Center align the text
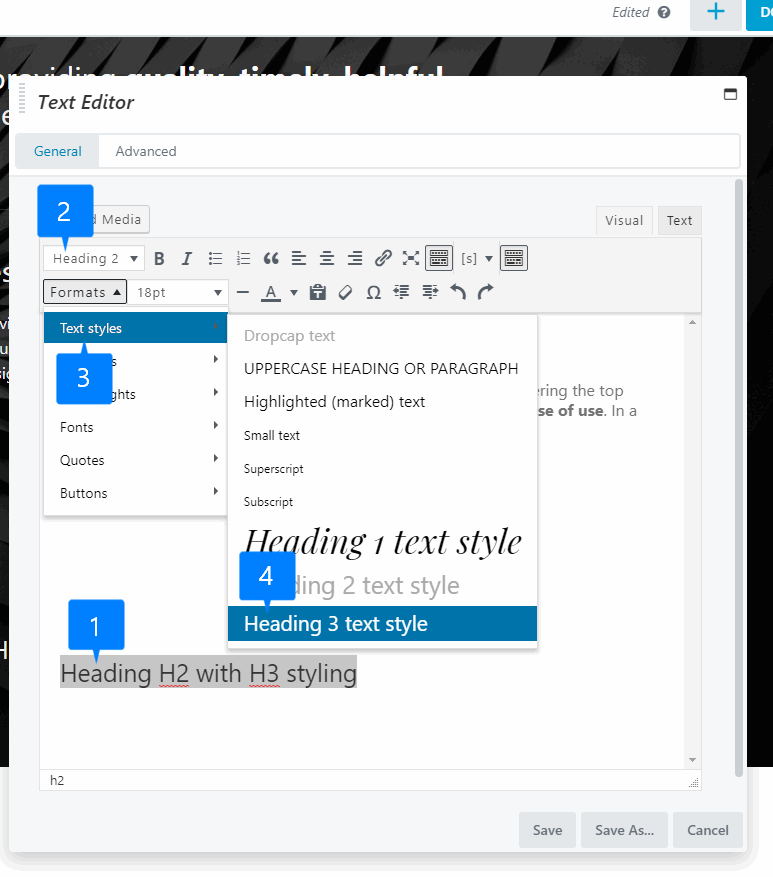The width and height of the screenshot is (773, 877). [326, 258]
